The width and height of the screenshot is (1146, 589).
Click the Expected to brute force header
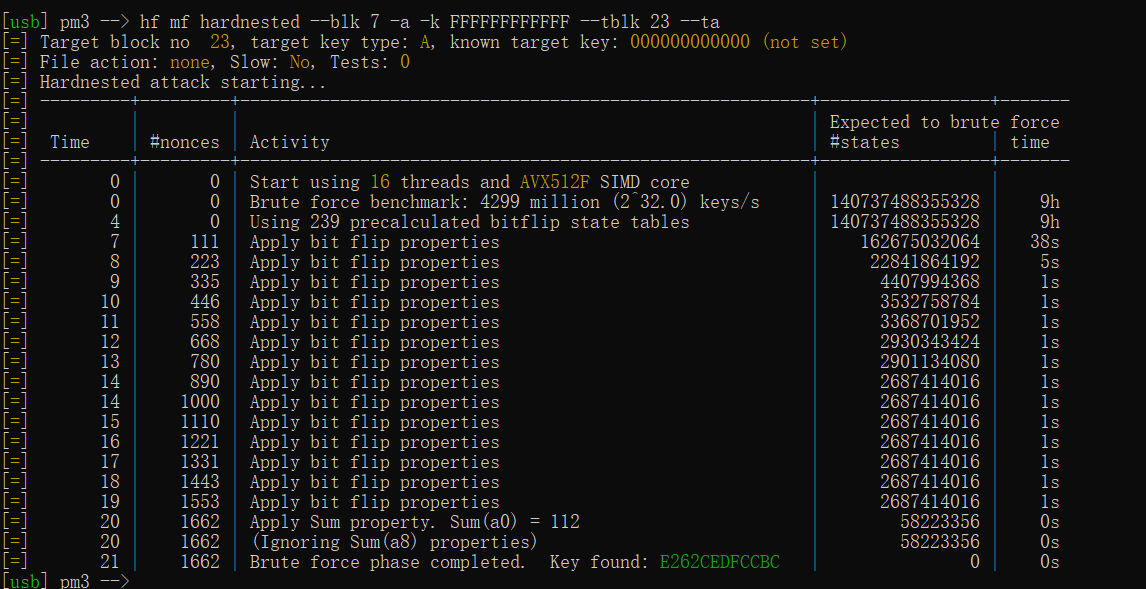[944, 122]
